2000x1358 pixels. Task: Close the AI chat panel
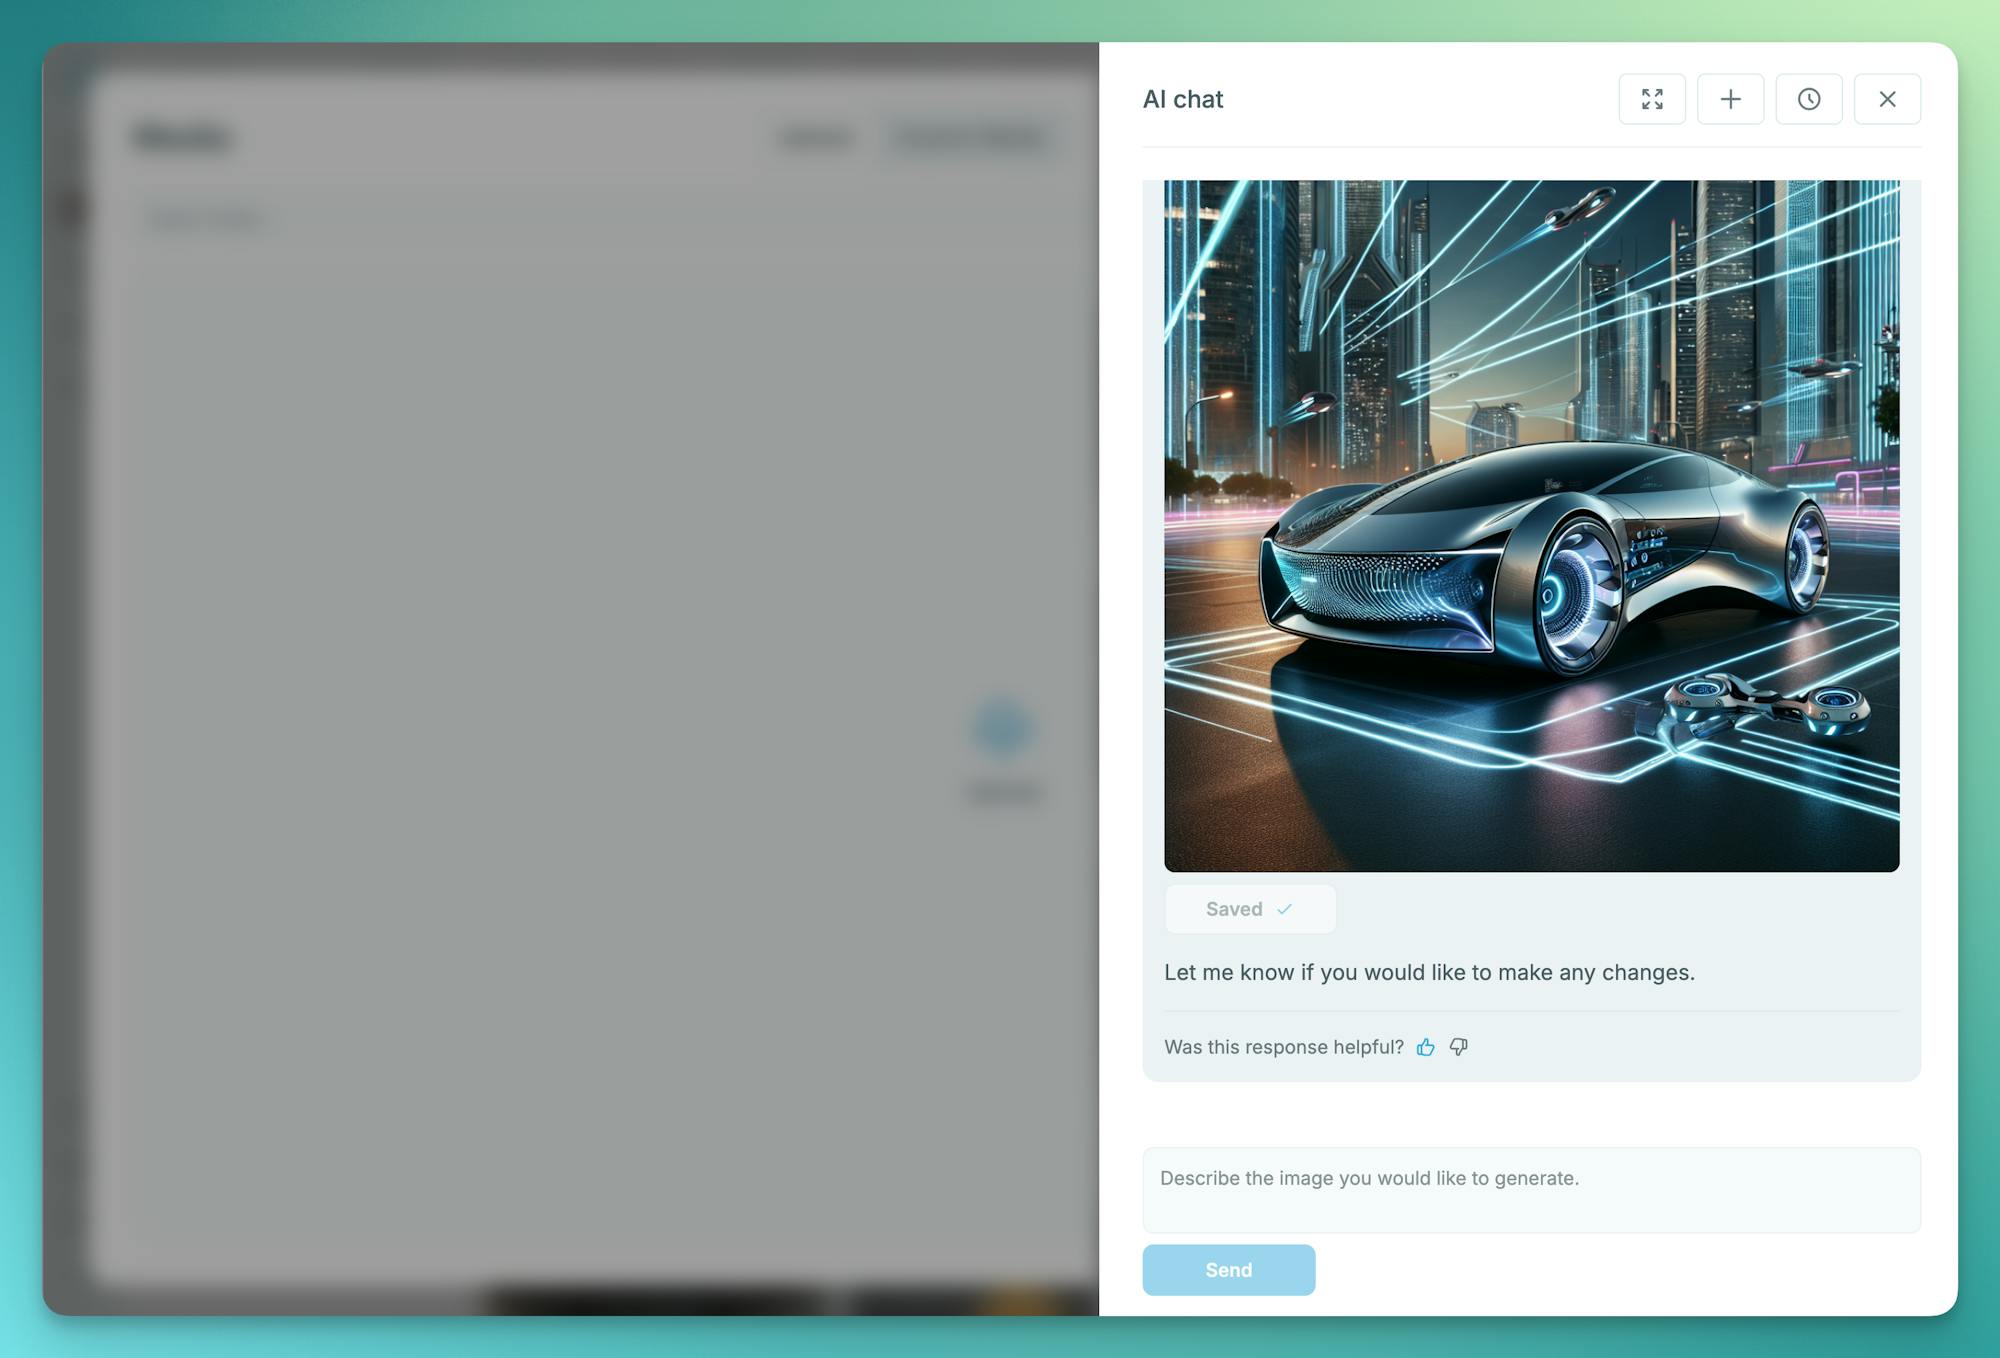pyautogui.click(x=1887, y=99)
